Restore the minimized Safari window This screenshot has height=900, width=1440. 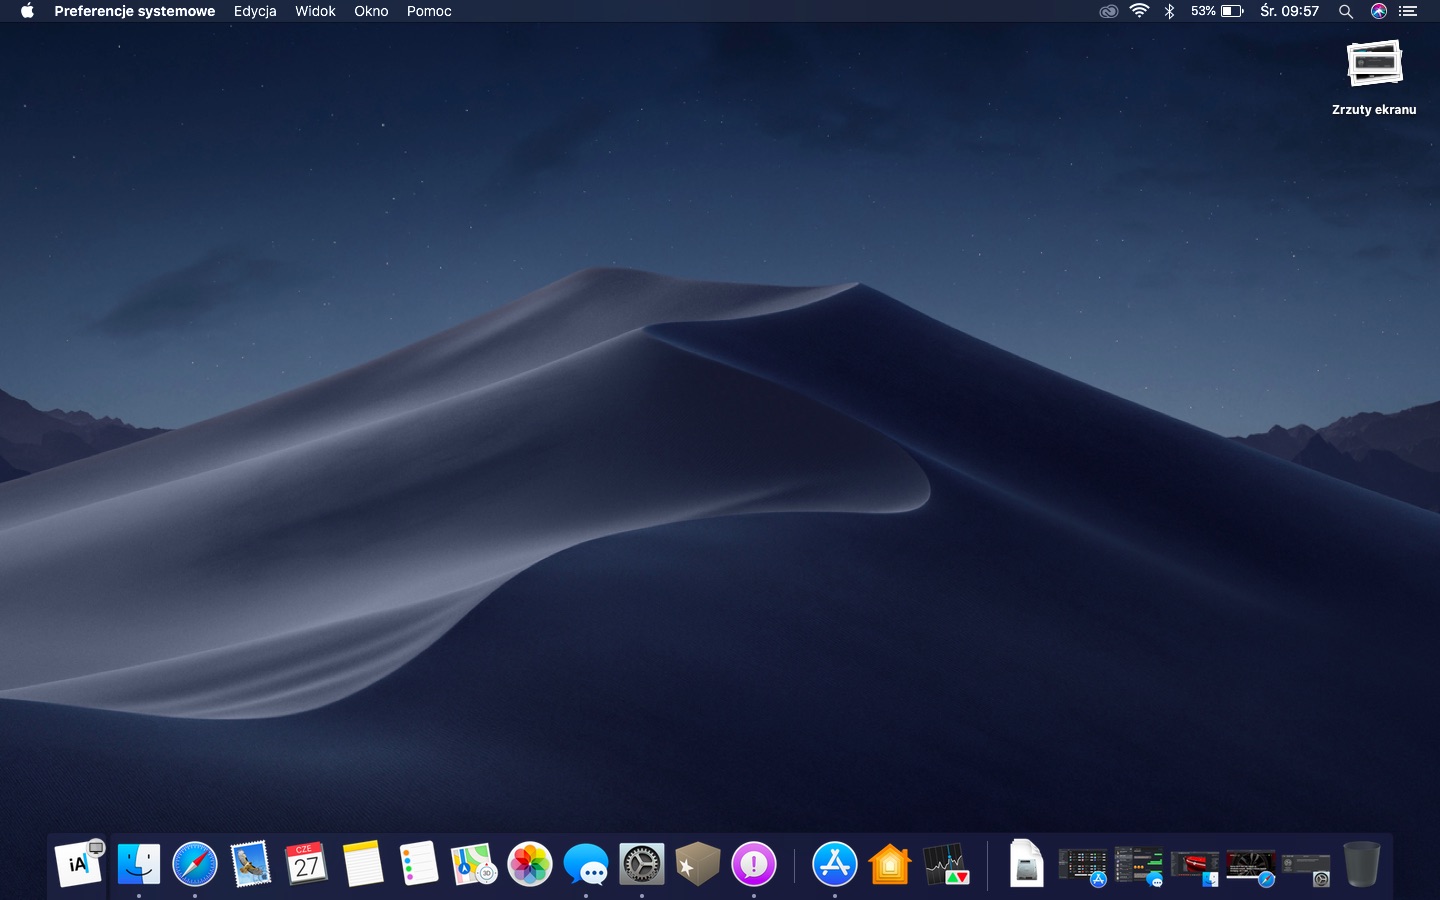[1251, 867]
